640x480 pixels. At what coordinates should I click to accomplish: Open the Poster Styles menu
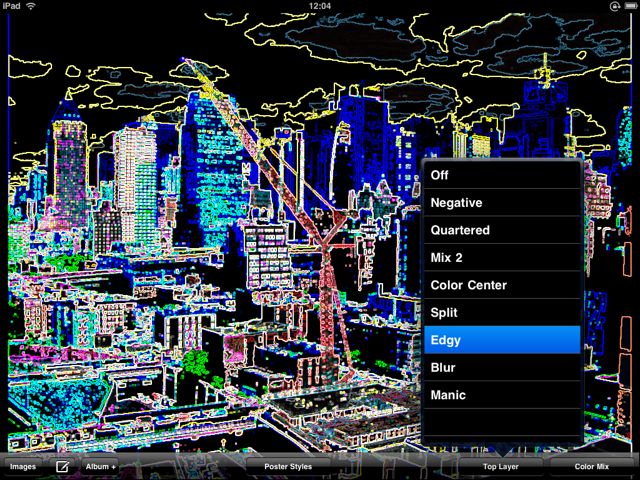[288, 467]
